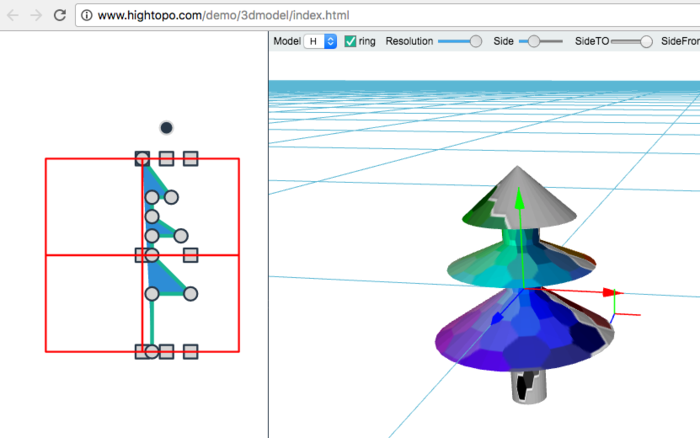Focus the address bar showing www.hightopo.com
700x438 pixels.
pos(388,15)
